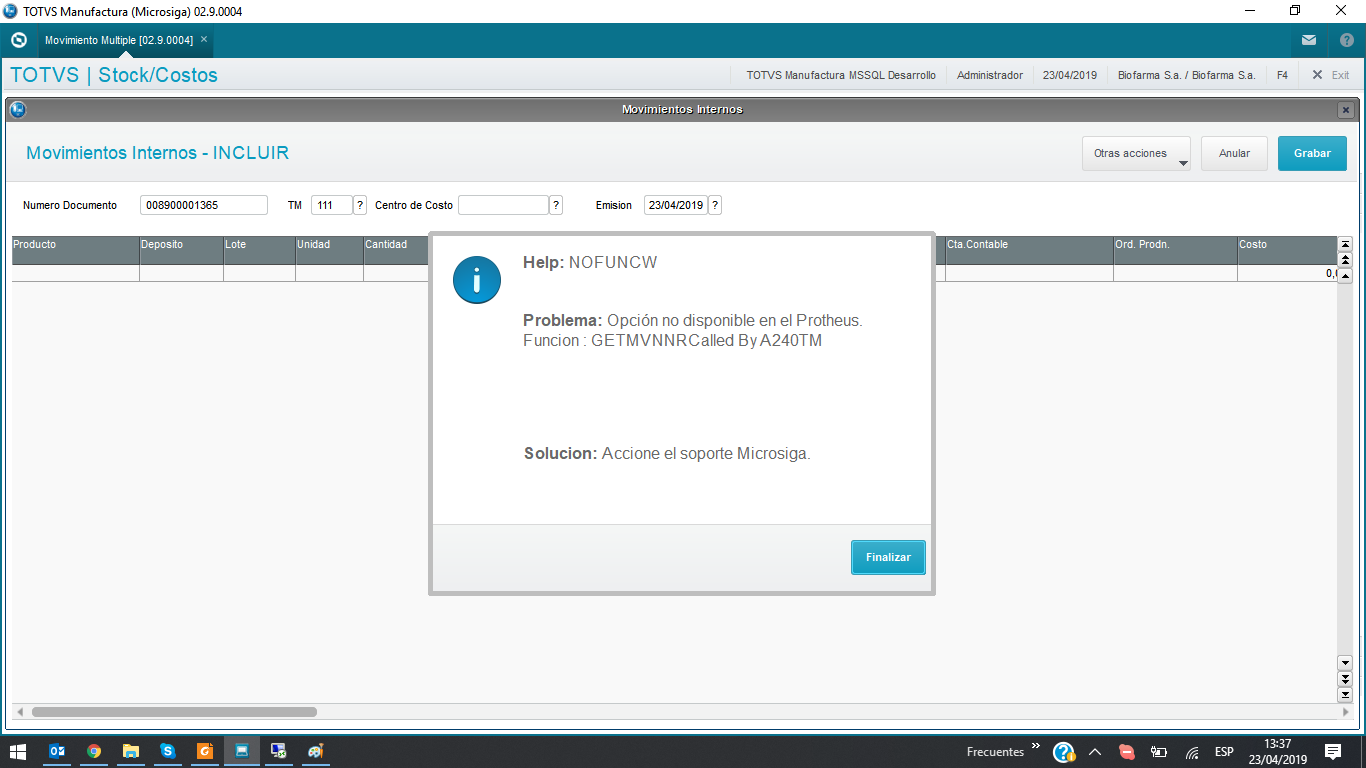Open the Wi-Fi network tray icon

click(1192, 752)
